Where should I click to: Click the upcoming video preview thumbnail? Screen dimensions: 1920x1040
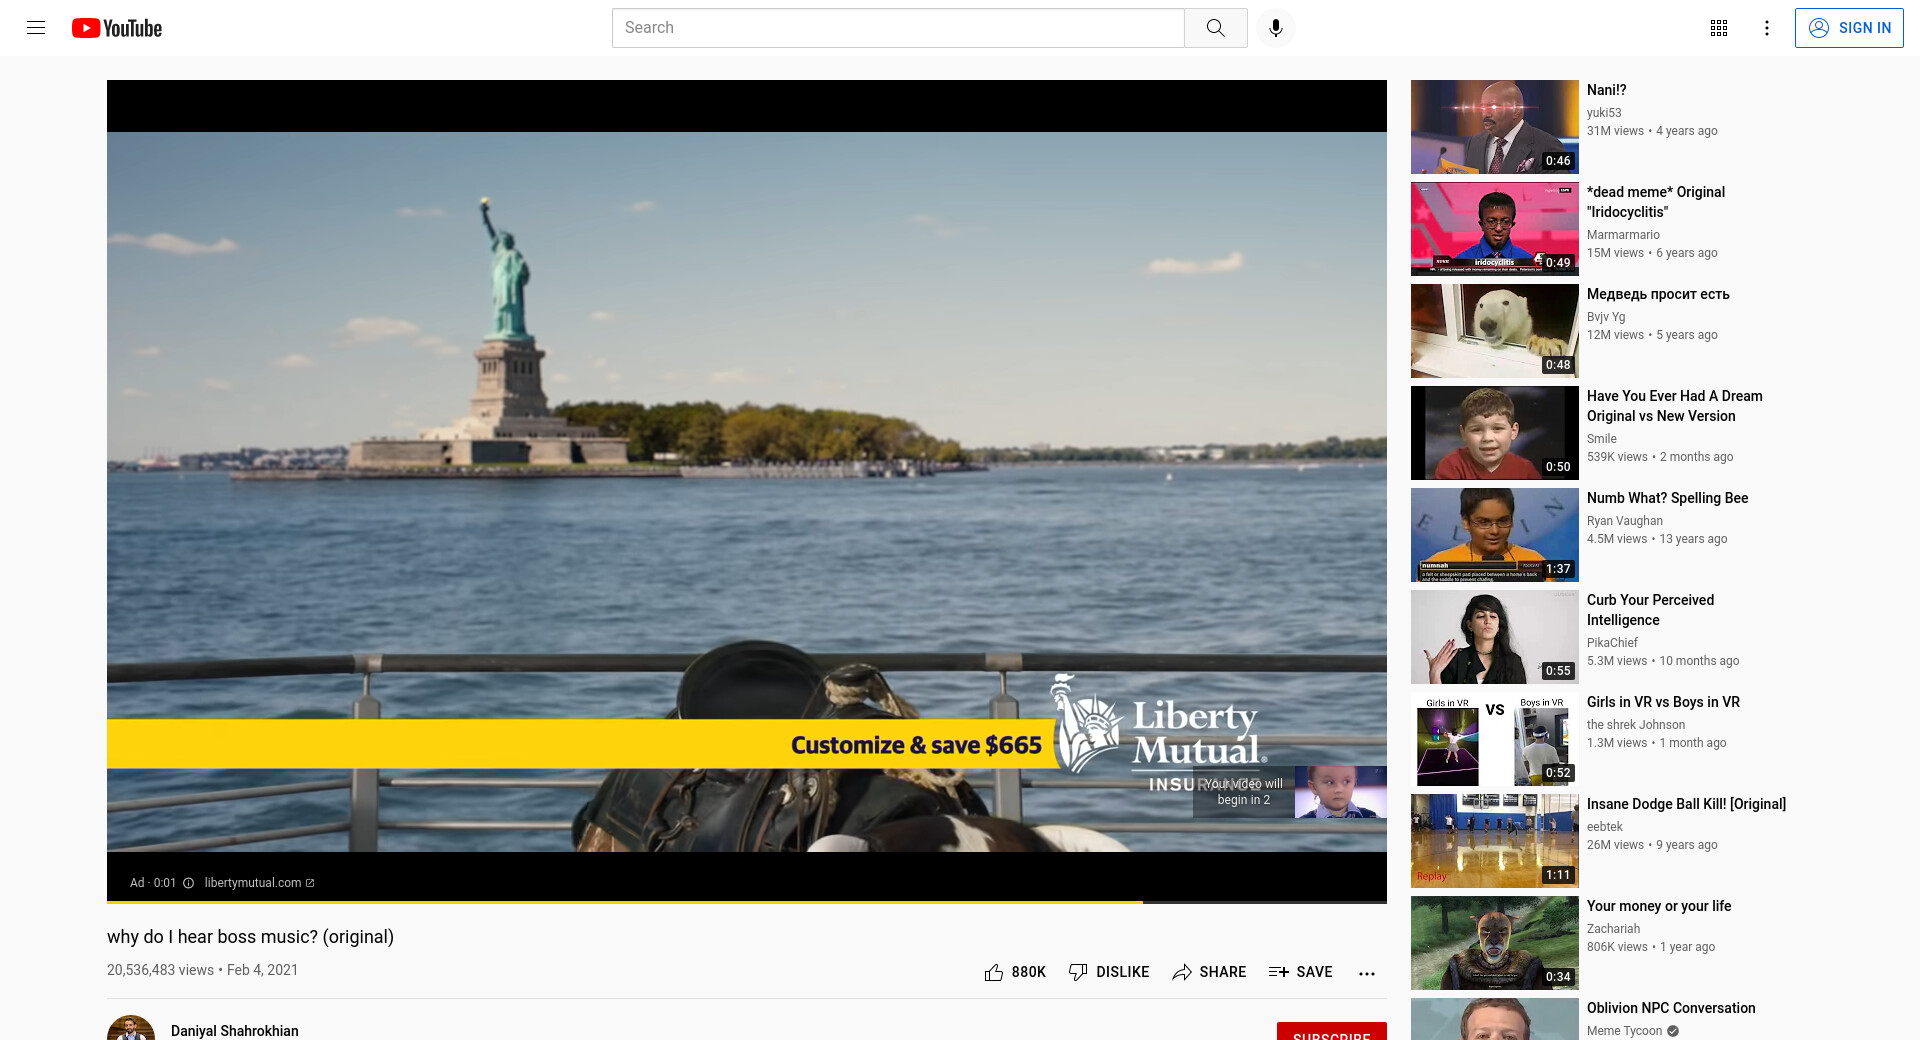click(1340, 792)
